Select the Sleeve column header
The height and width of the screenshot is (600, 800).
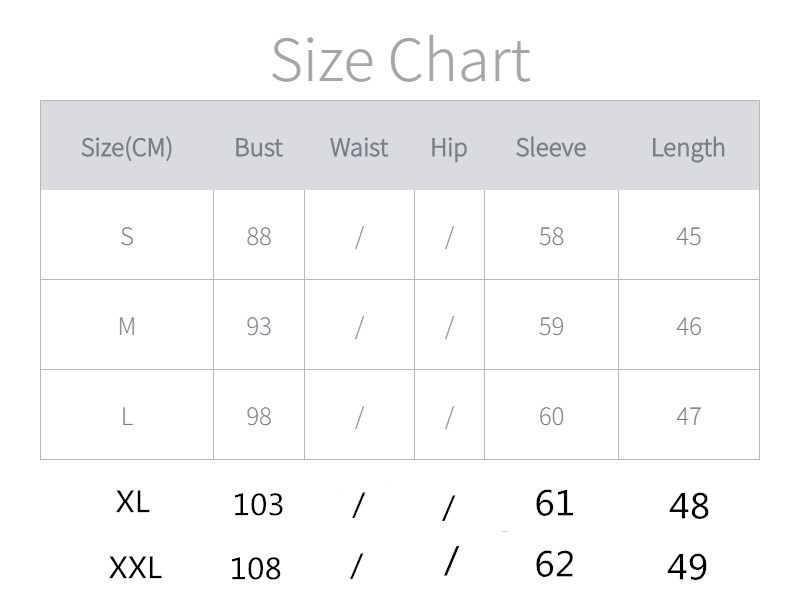click(x=551, y=148)
